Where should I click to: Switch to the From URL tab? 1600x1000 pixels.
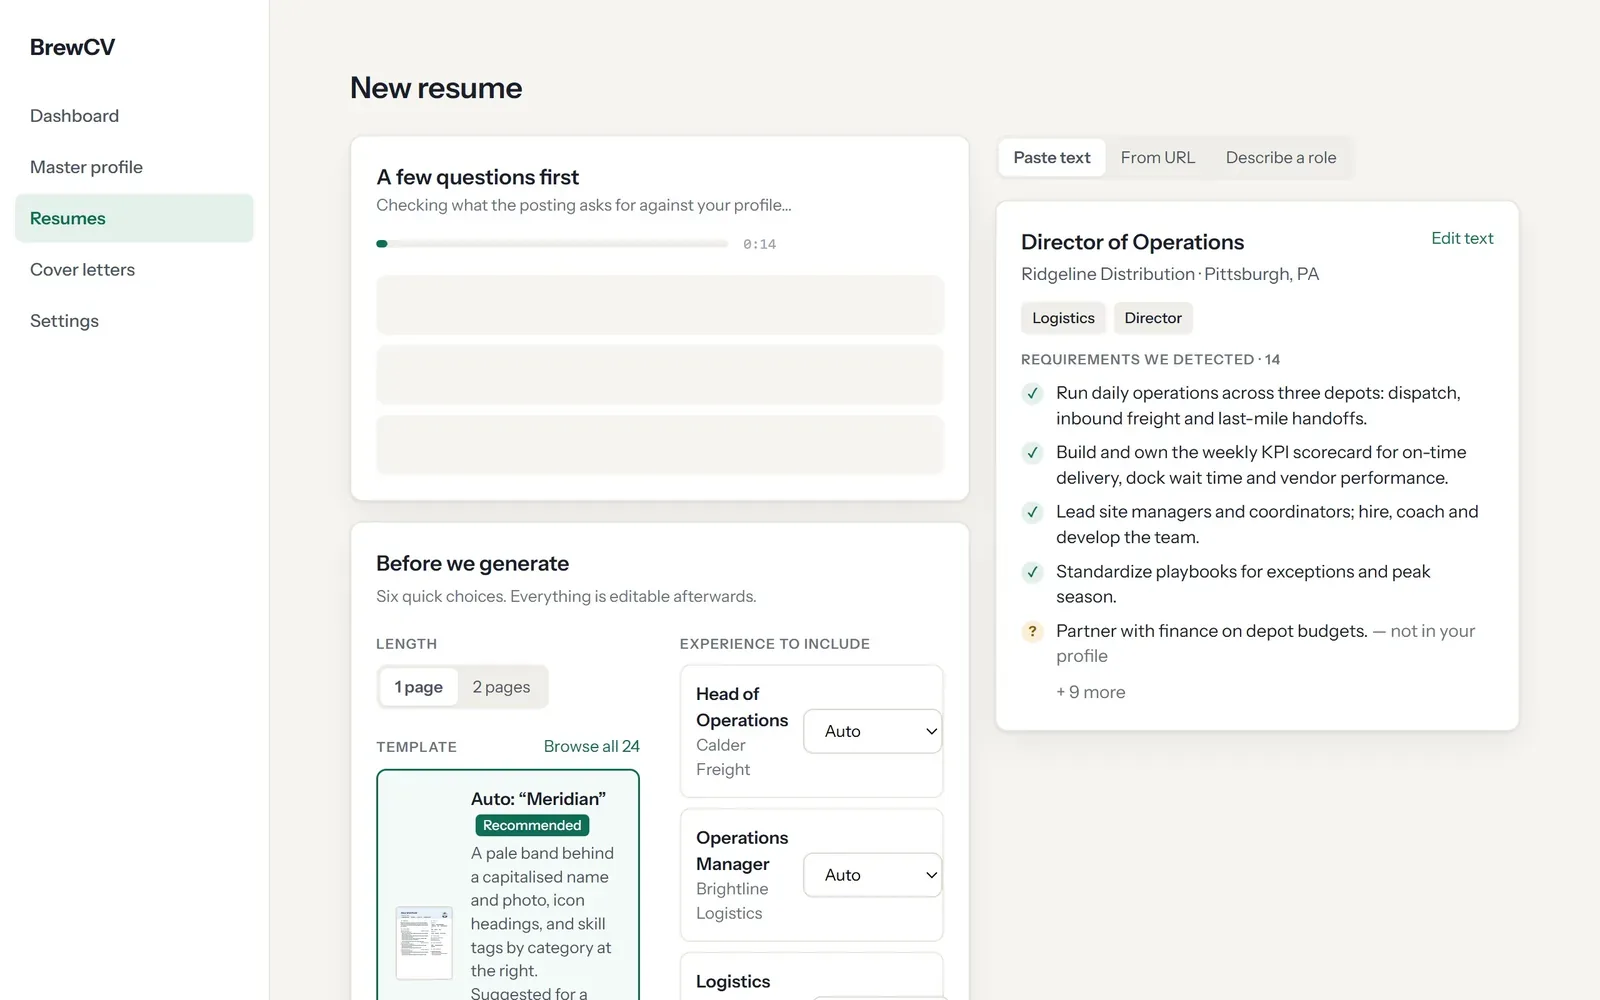pyautogui.click(x=1158, y=158)
